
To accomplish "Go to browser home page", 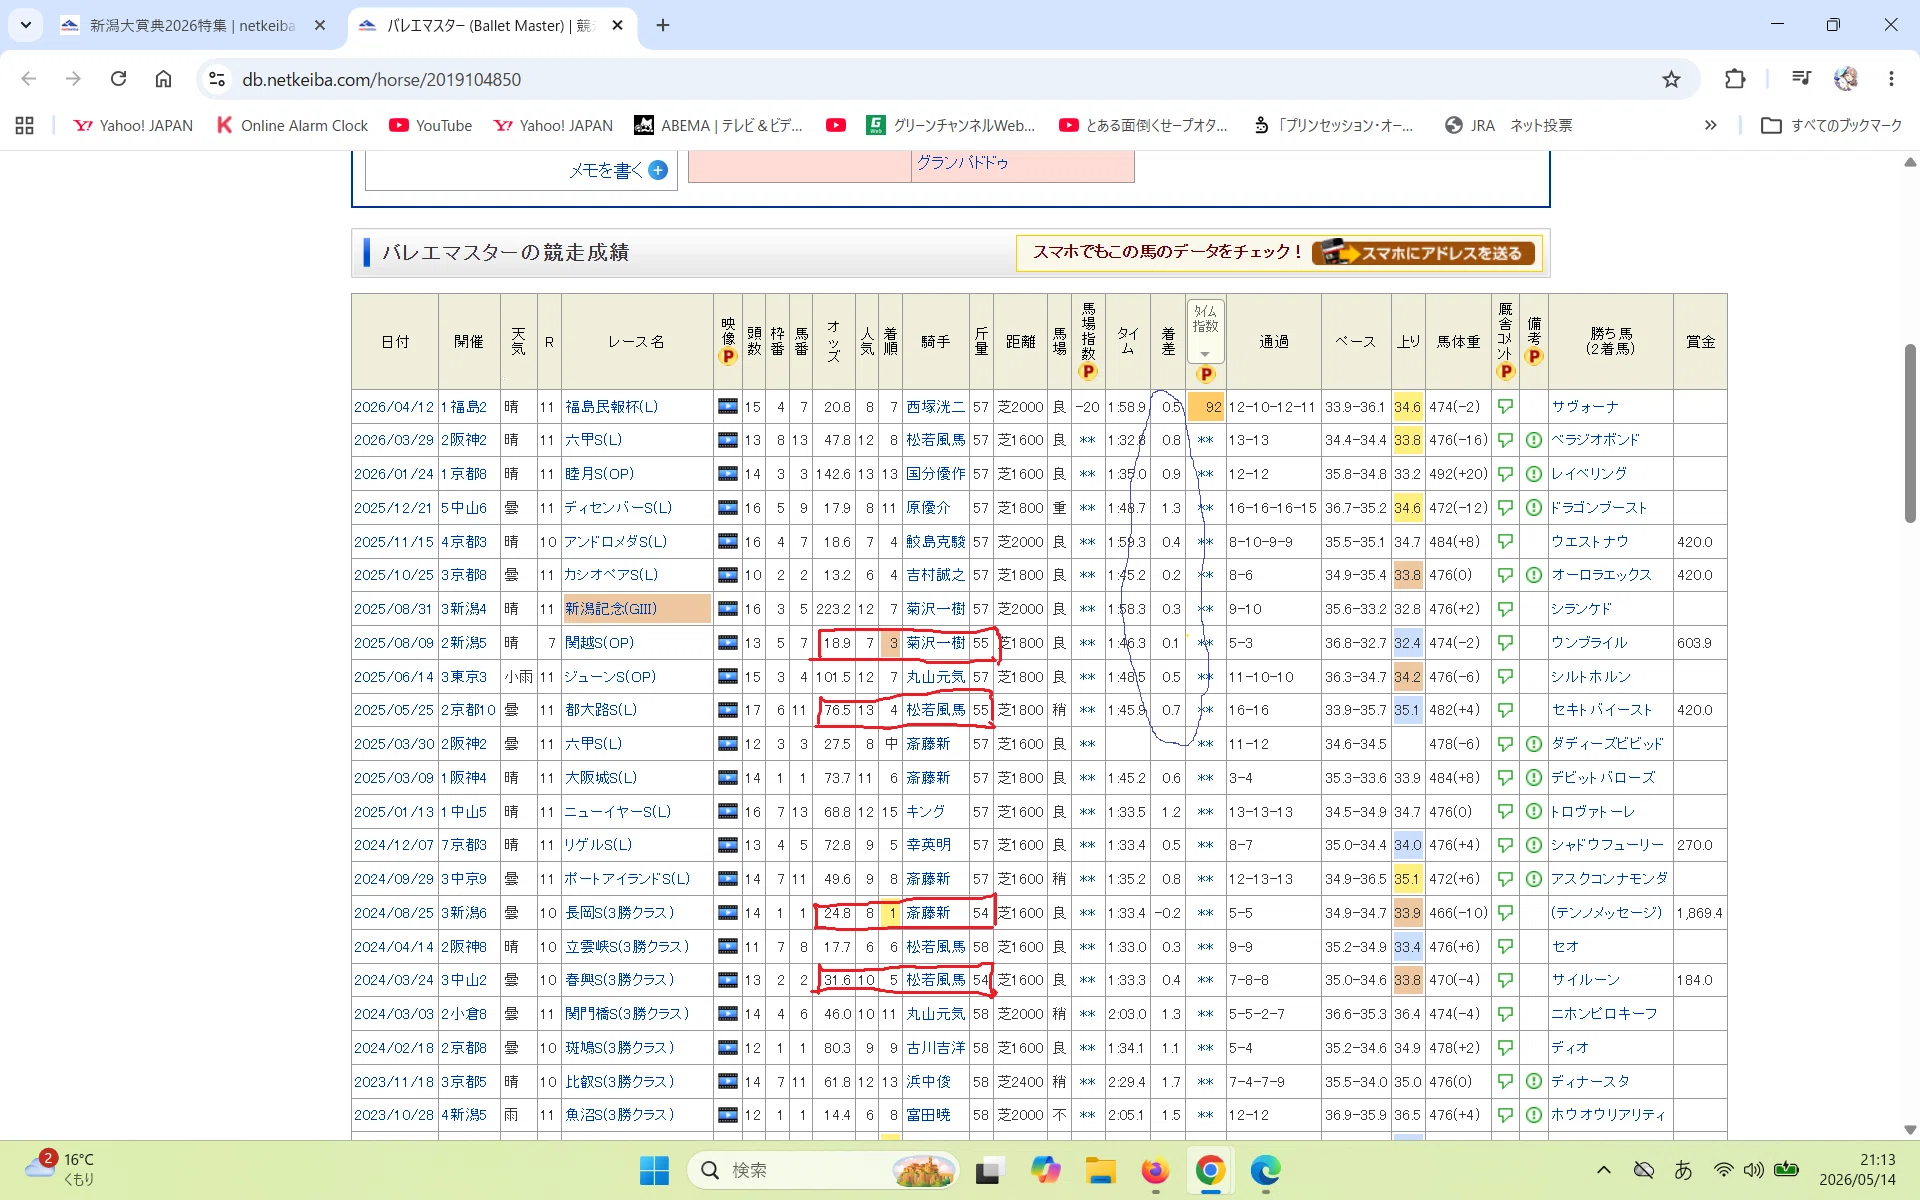I will pos(163,79).
